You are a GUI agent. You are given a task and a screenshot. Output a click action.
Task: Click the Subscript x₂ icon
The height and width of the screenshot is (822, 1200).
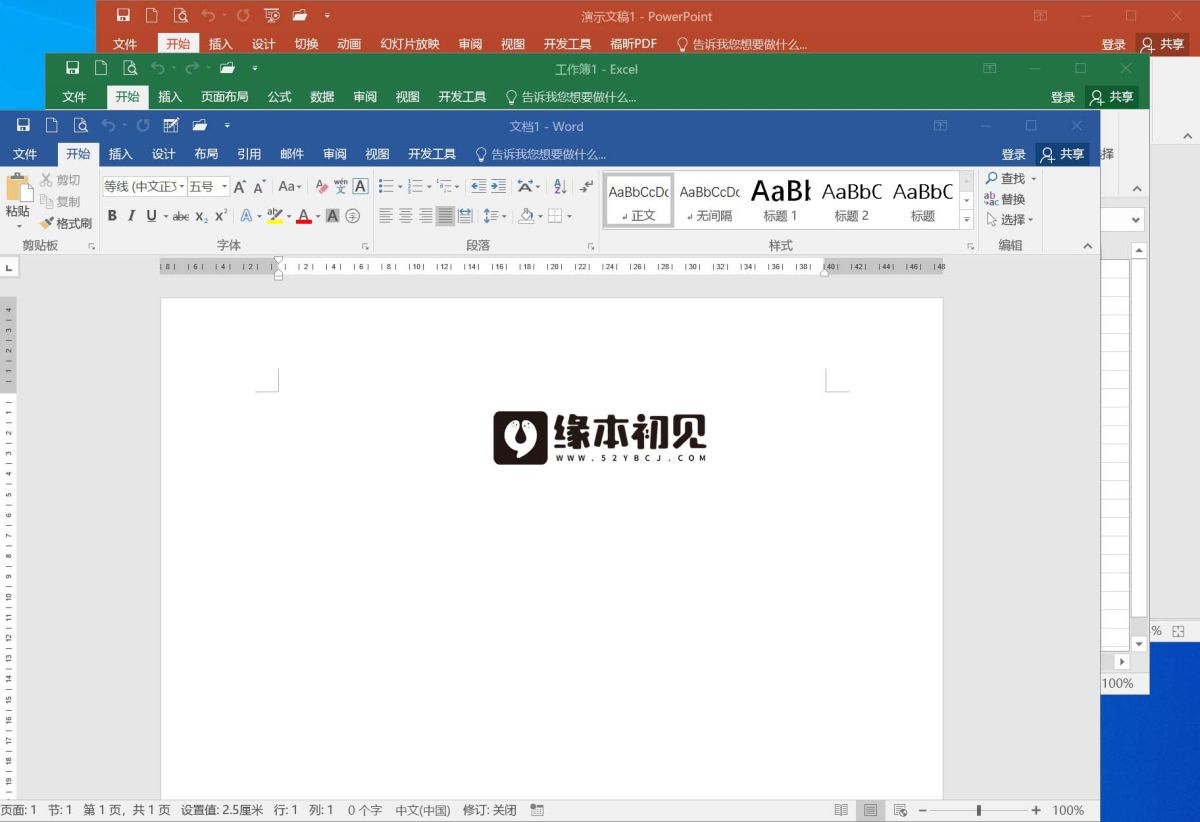[x=201, y=216]
